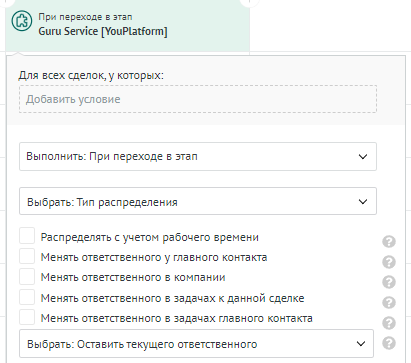The height and width of the screenshot is (363, 411).
Task: Open help beside keep current responsible dropdown
Action: pyautogui.click(x=389, y=343)
